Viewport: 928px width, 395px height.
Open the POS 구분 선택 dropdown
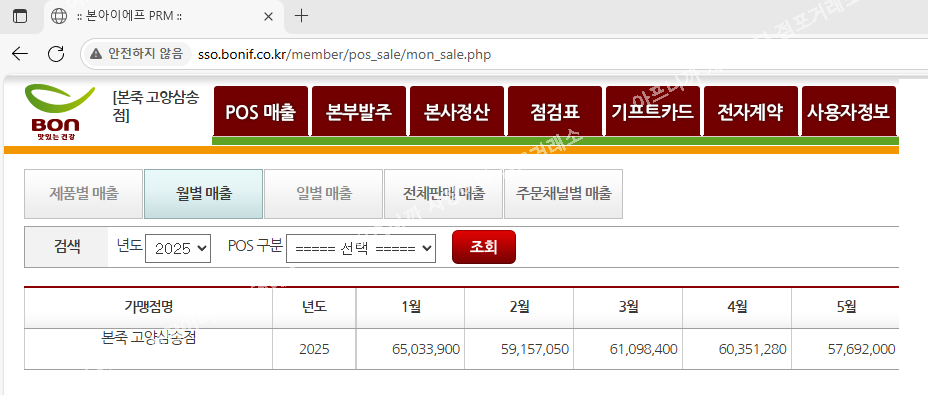(x=361, y=248)
